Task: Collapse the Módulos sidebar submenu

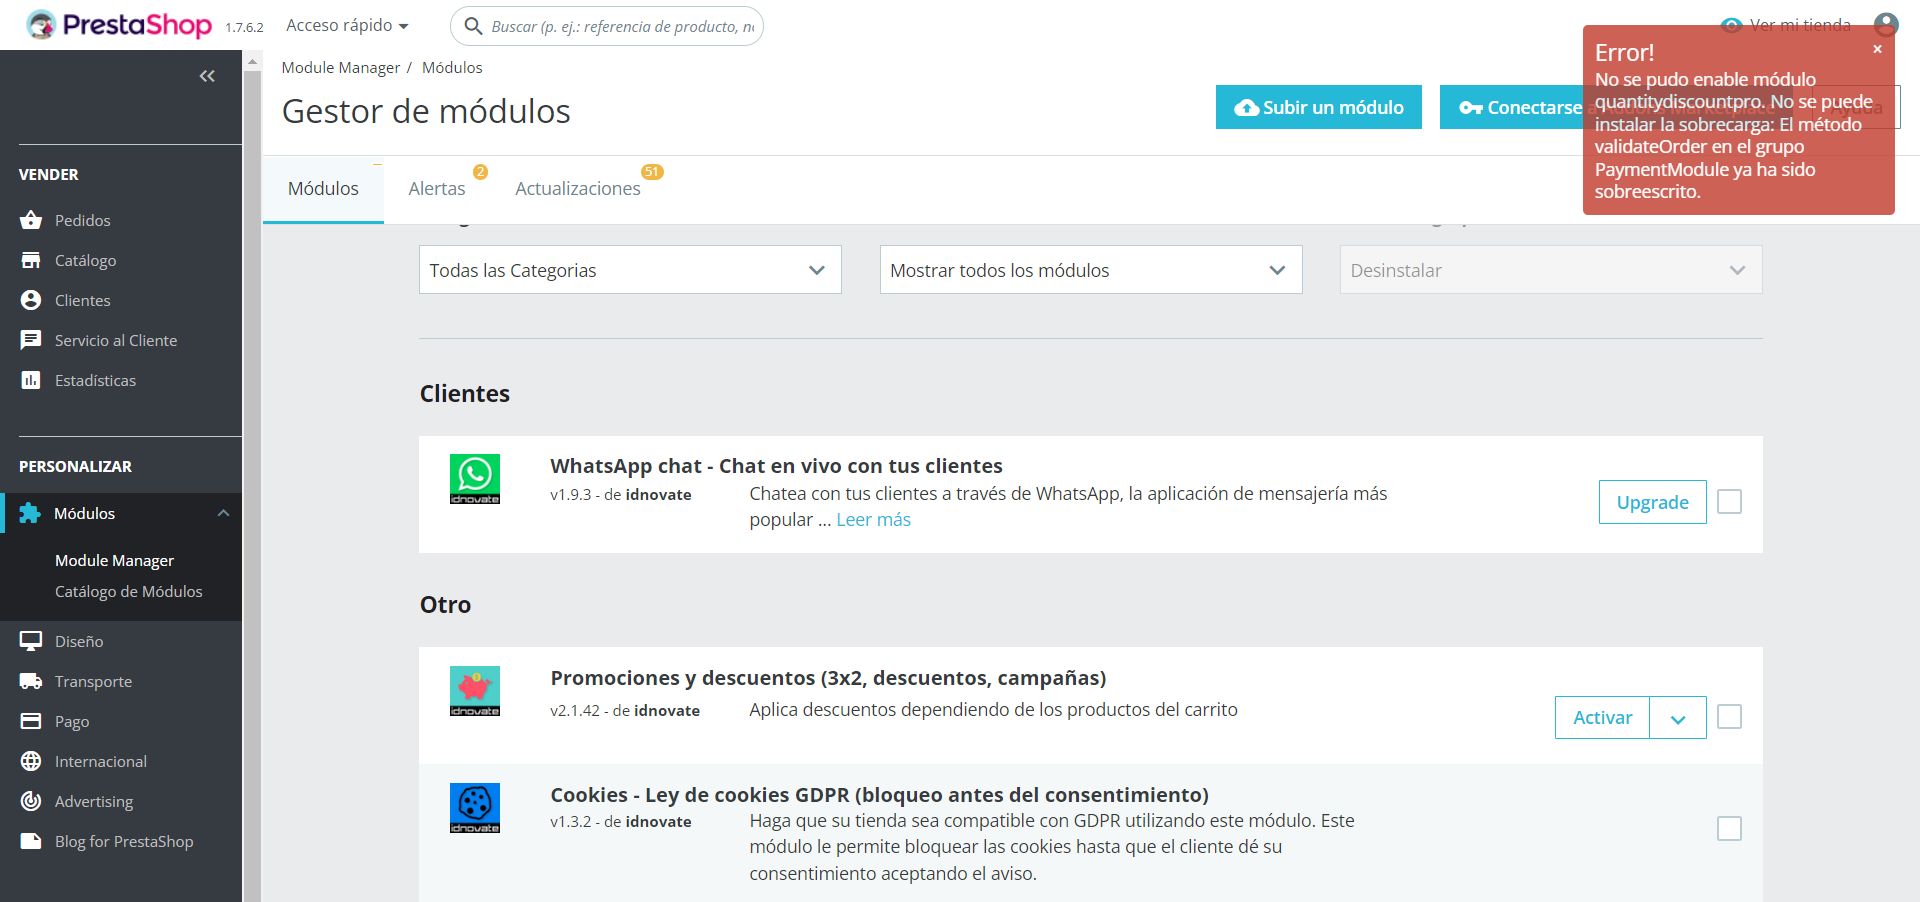Action: [x=223, y=513]
